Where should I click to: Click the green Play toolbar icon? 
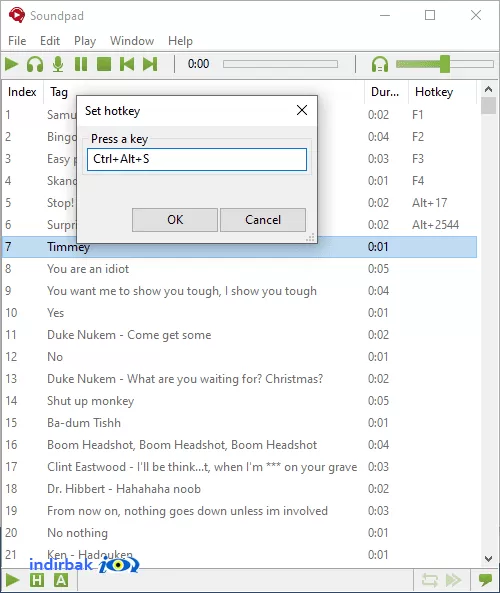tap(11, 64)
